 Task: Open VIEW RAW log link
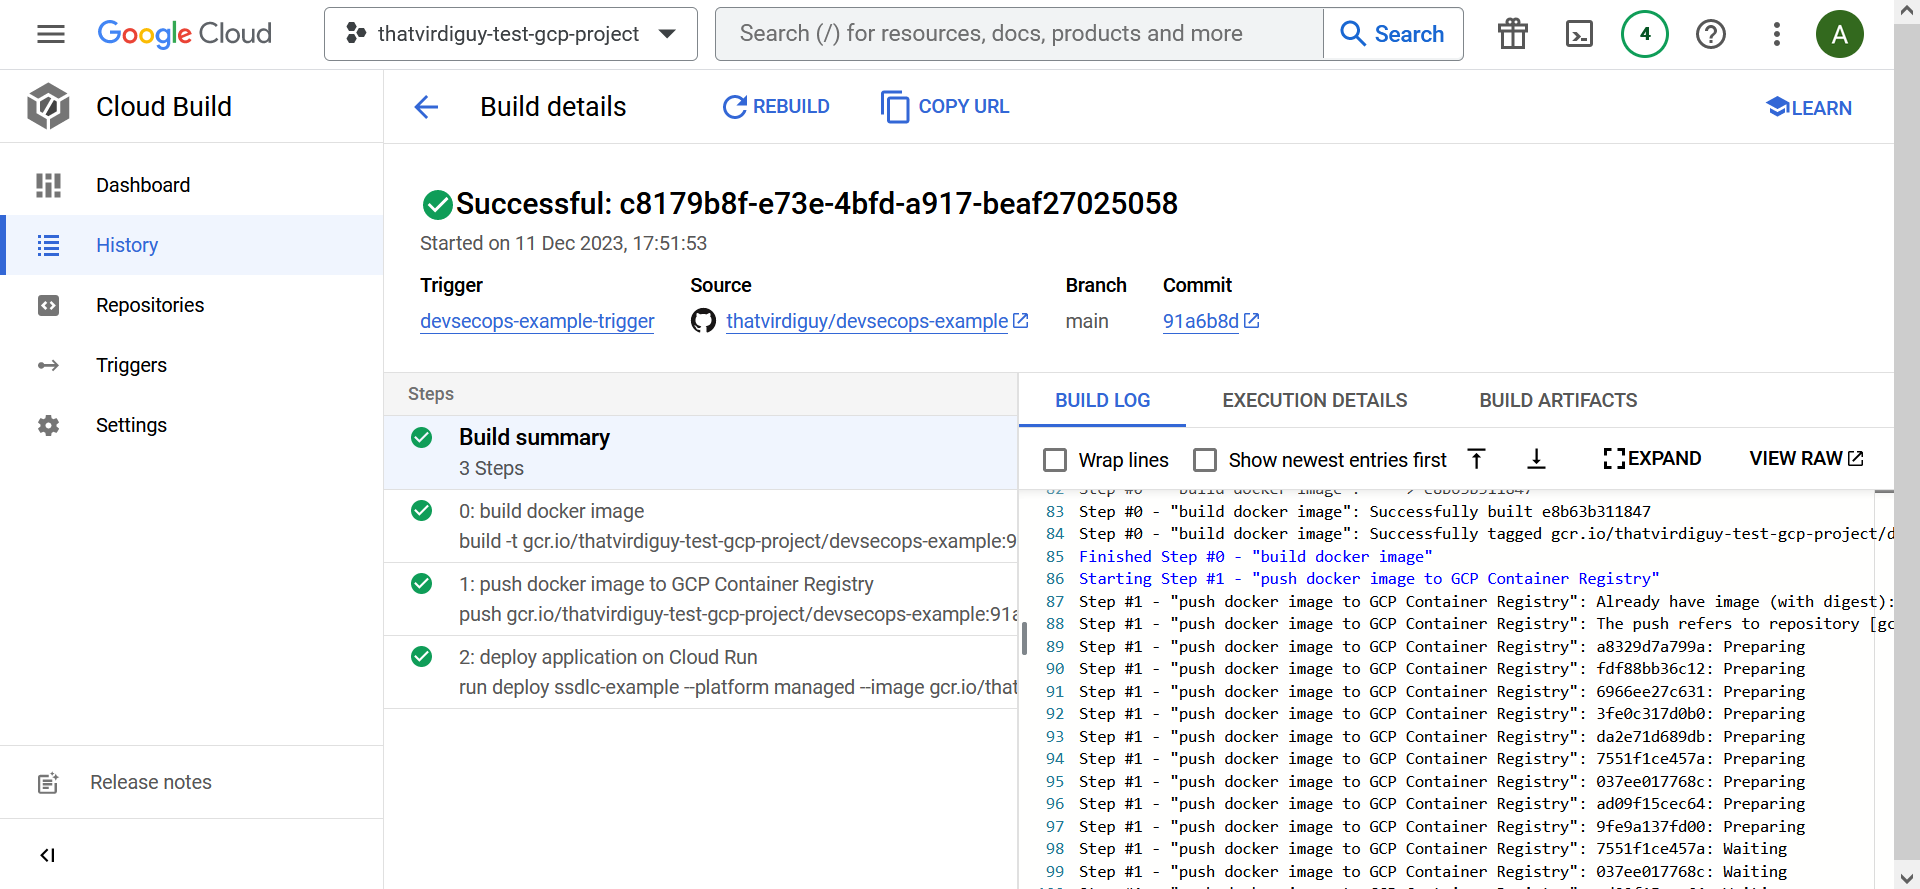pos(1806,459)
